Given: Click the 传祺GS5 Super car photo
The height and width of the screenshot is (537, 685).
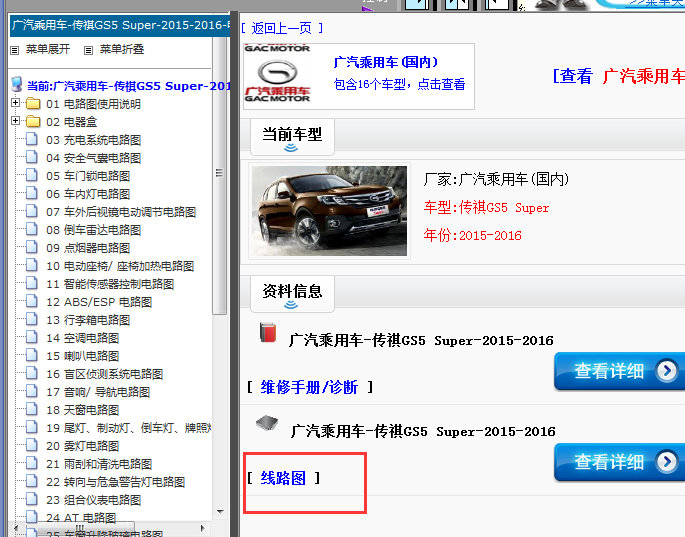Looking at the screenshot, I should (329, 211).
